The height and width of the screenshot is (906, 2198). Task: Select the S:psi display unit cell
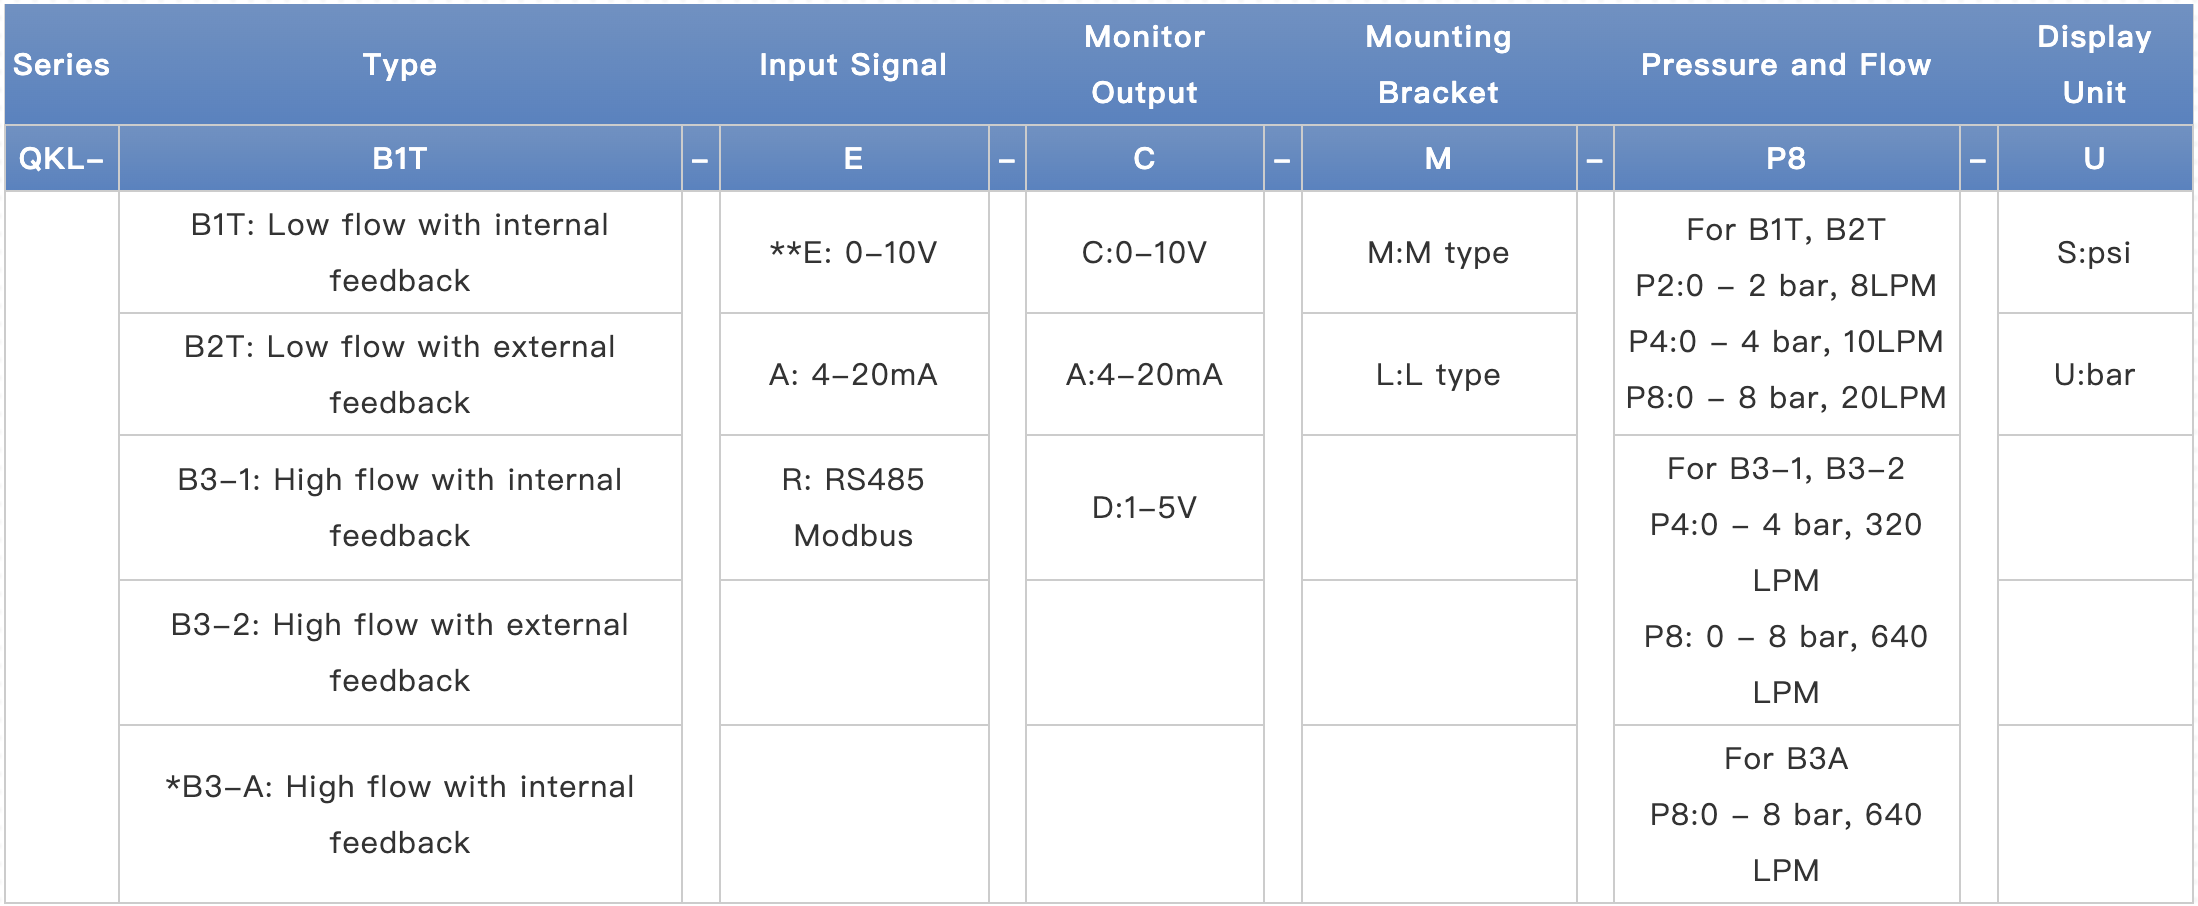click(2094, 252)
